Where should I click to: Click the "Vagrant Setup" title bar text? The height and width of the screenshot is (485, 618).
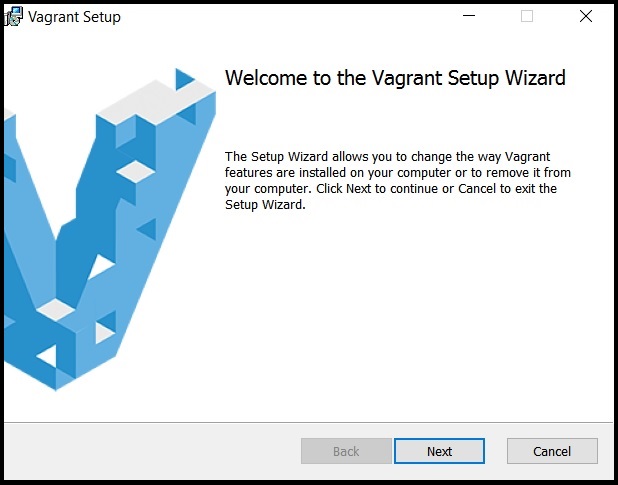pyautogui.click(x=74, y=17)
